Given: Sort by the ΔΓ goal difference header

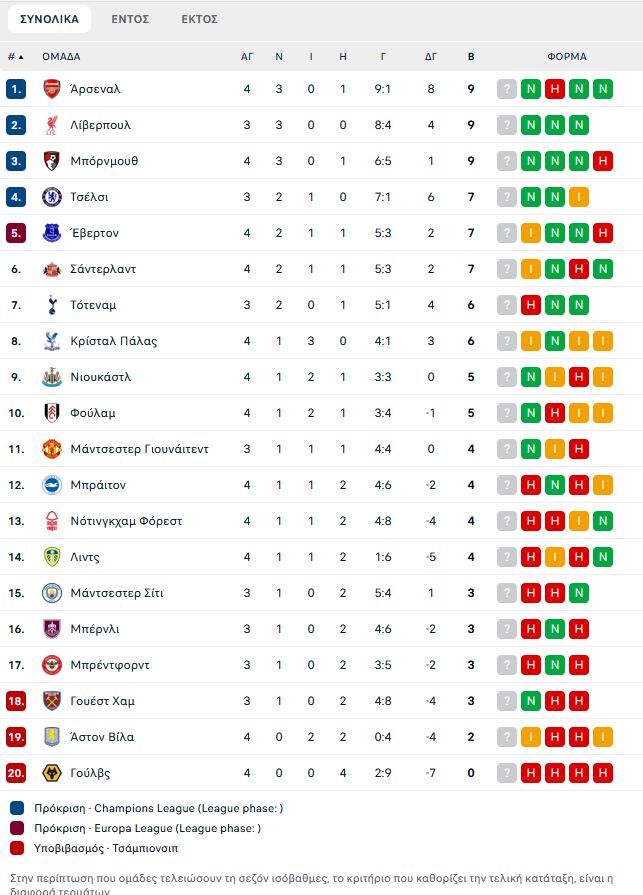Looking at the screenshot, I should coord(431,57).
